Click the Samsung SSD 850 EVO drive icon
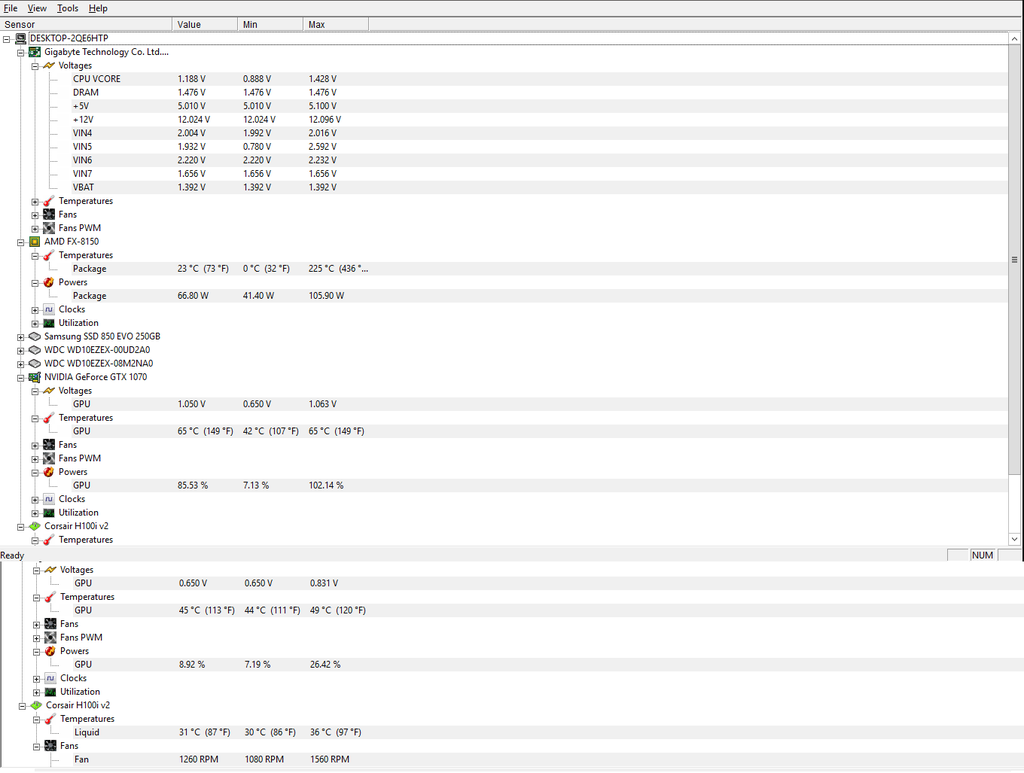The image size is (1024, 773). 35,337
